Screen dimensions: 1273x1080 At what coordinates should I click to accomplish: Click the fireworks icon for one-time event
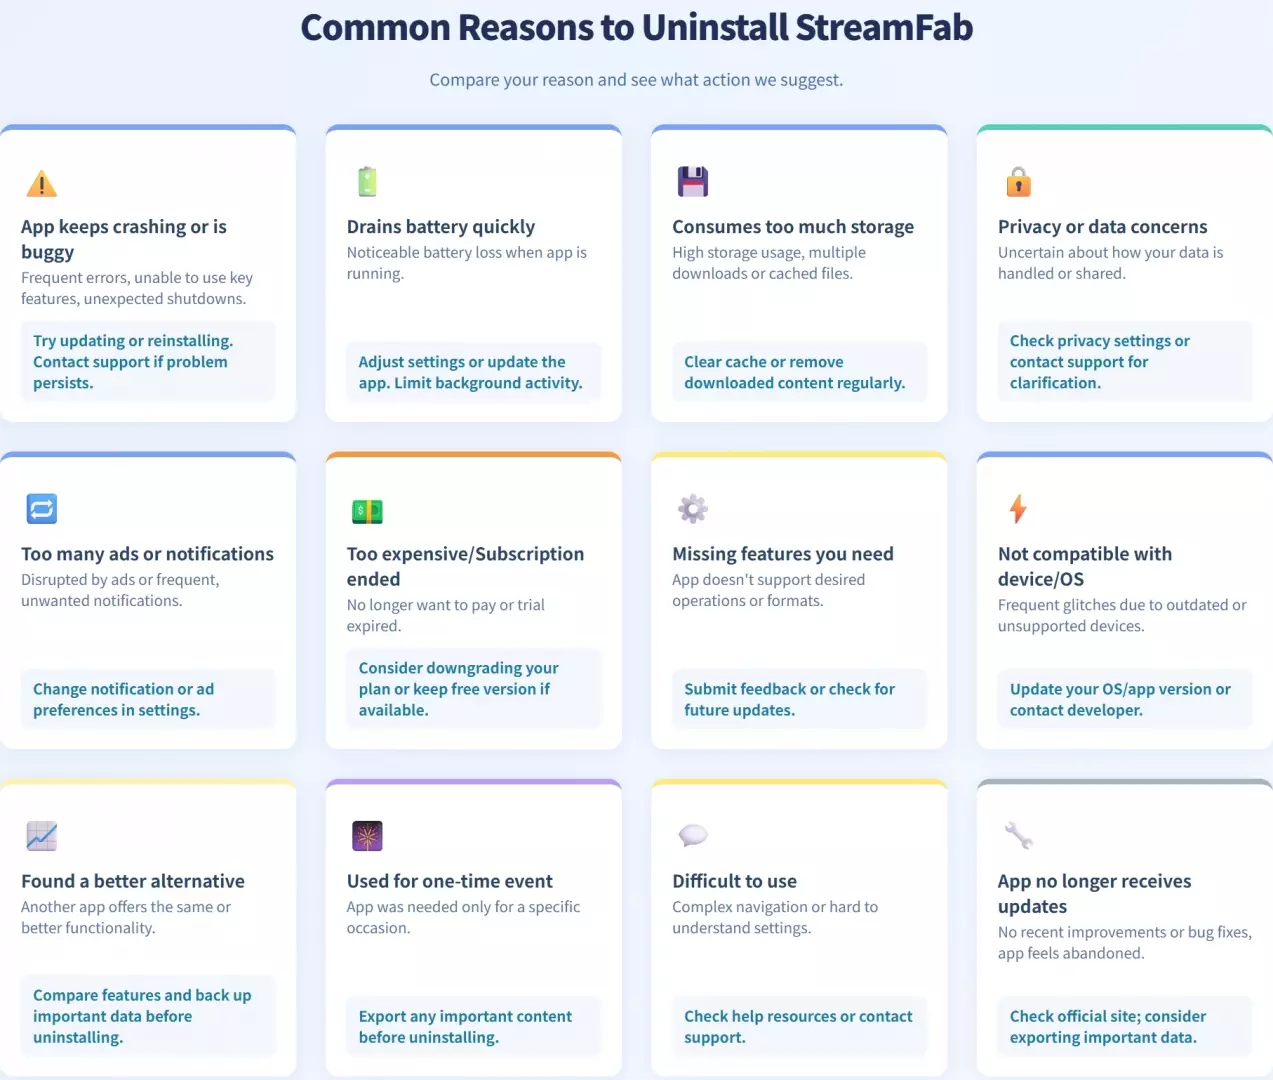[x=367, y=836]
